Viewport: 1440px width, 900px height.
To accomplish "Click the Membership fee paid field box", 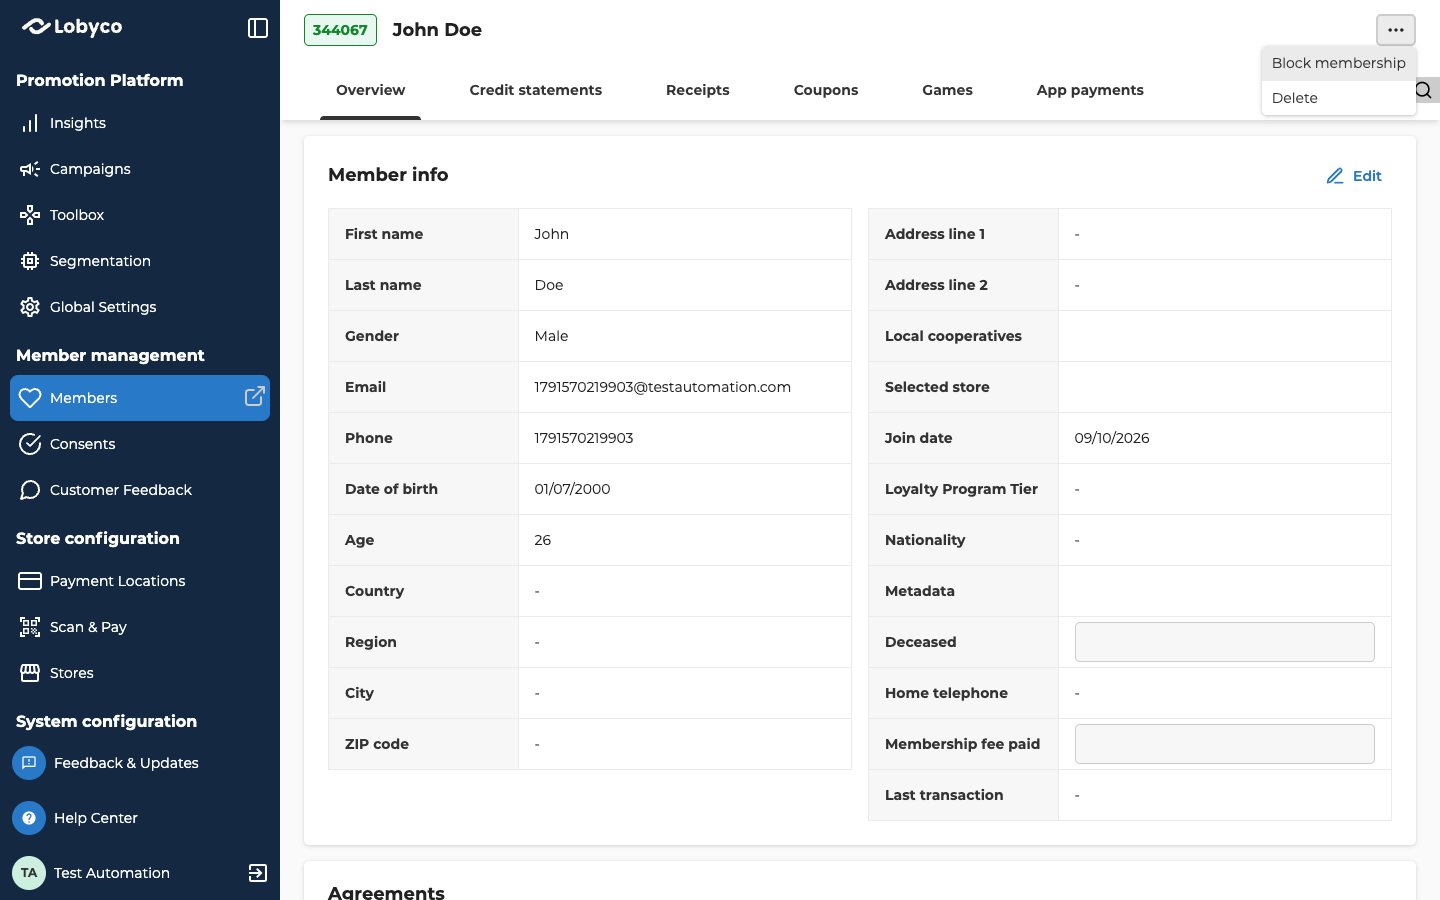I will (x=1225, y=744).
